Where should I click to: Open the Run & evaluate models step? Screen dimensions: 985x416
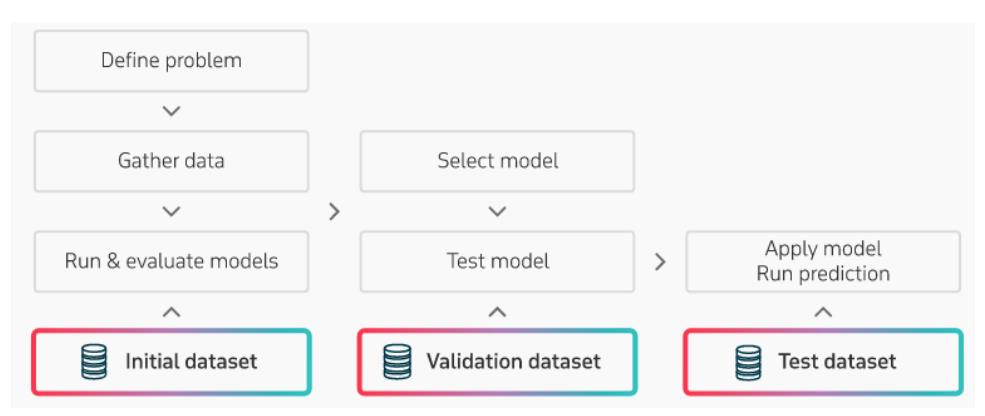(x=171, y=261)
